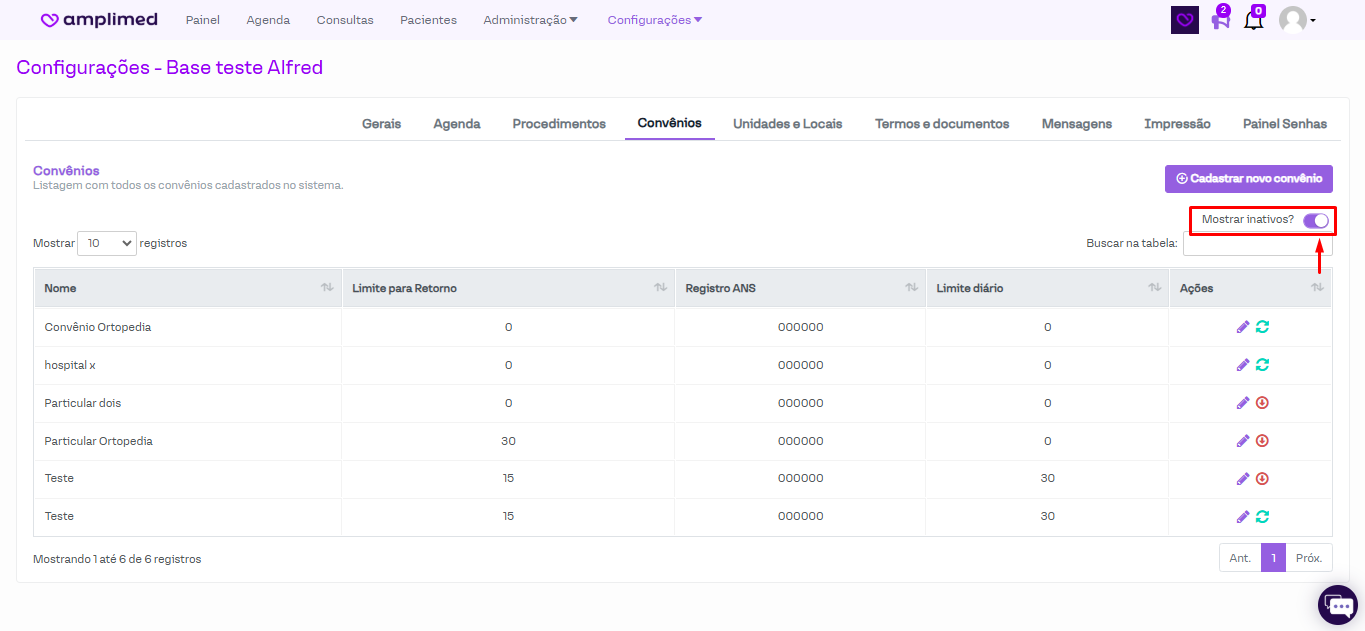This screenshot has width=1365, height=631.
Task: Go to next page with Próx.
Action: (1308, 558)
